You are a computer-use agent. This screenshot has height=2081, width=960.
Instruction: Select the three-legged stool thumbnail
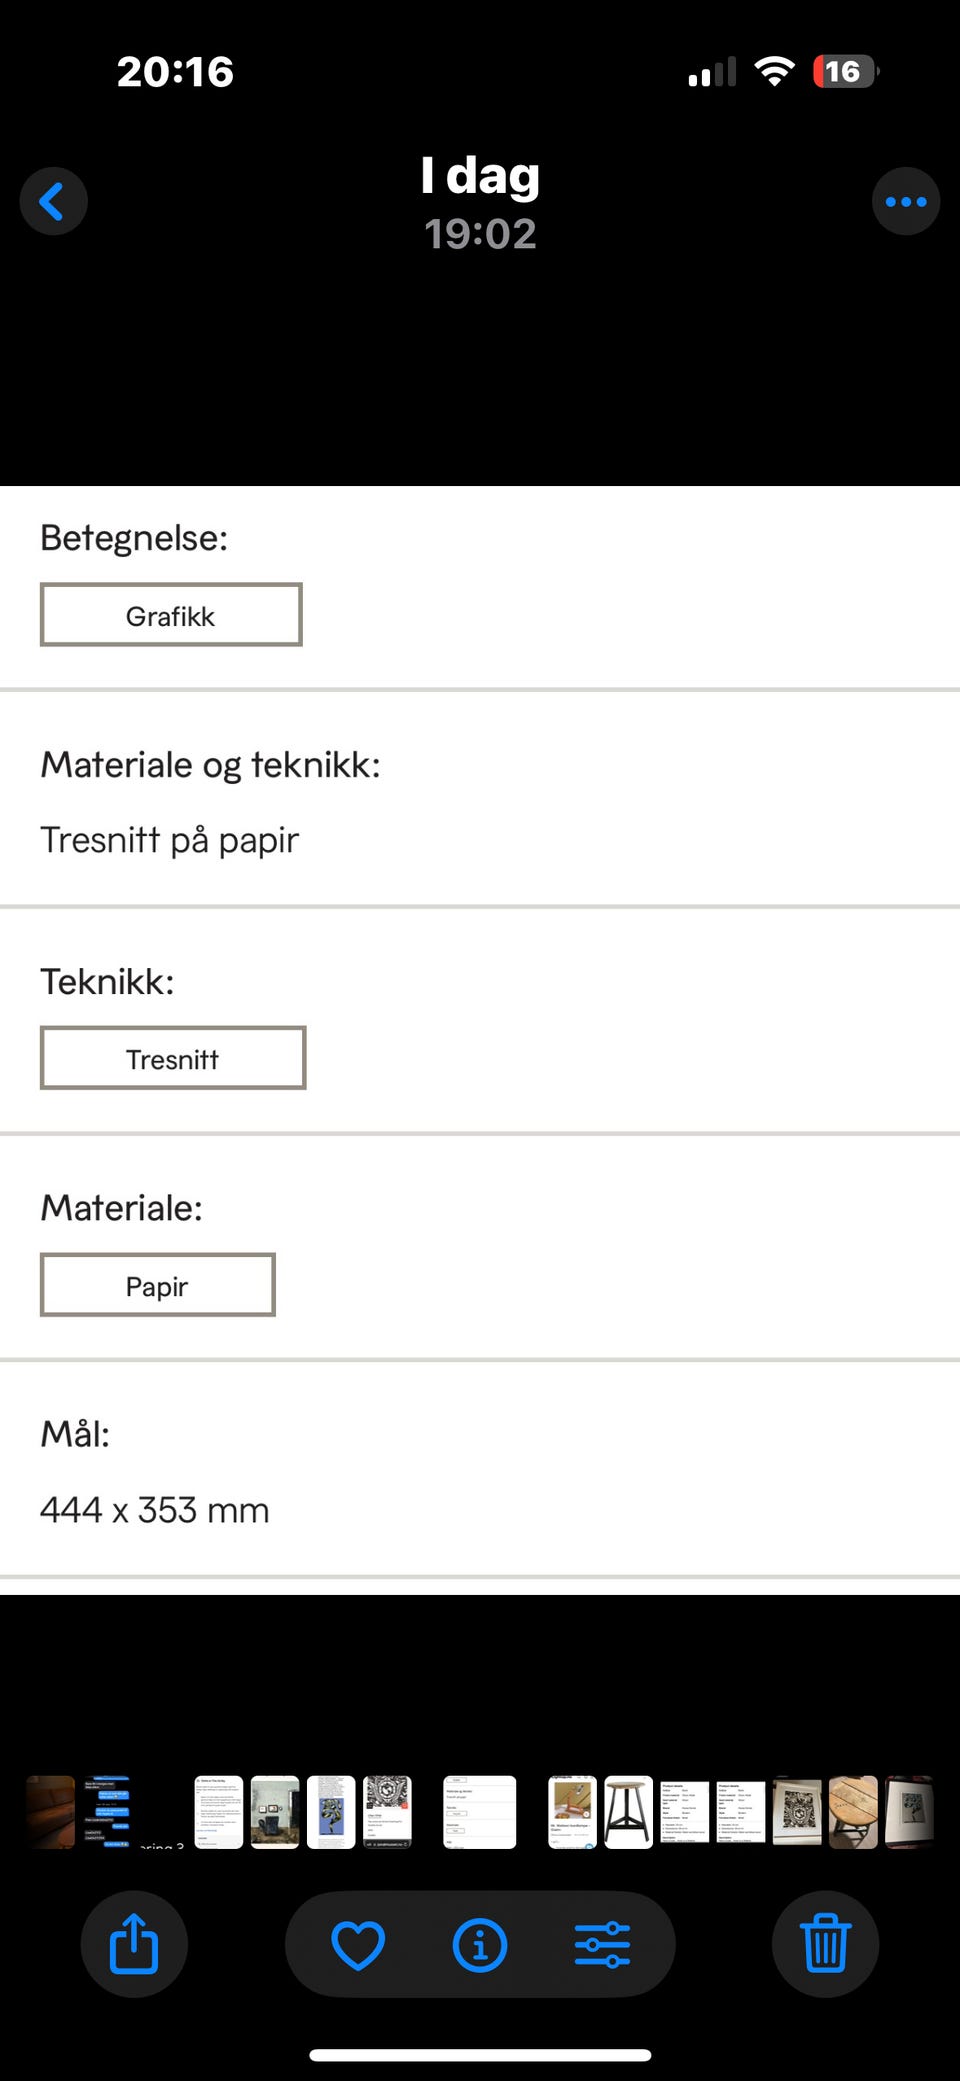(x=629, y=1812)
